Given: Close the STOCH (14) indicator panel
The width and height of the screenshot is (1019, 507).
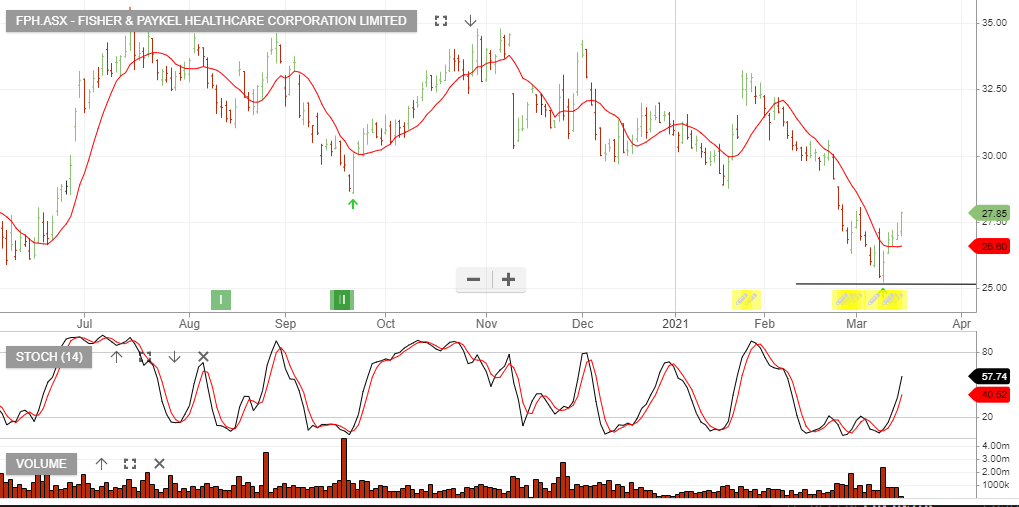Looking at the screenshot, I should tap(203, 356).
